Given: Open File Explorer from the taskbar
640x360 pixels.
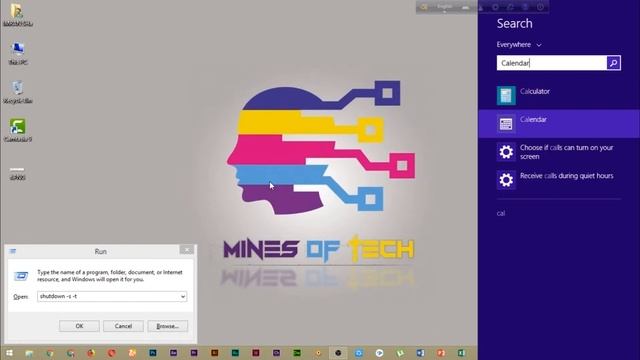Looking at the screenshot, I should coord(29,353).
